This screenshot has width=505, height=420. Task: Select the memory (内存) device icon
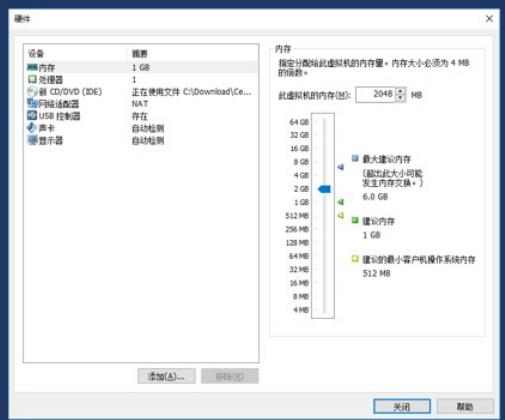32,68
